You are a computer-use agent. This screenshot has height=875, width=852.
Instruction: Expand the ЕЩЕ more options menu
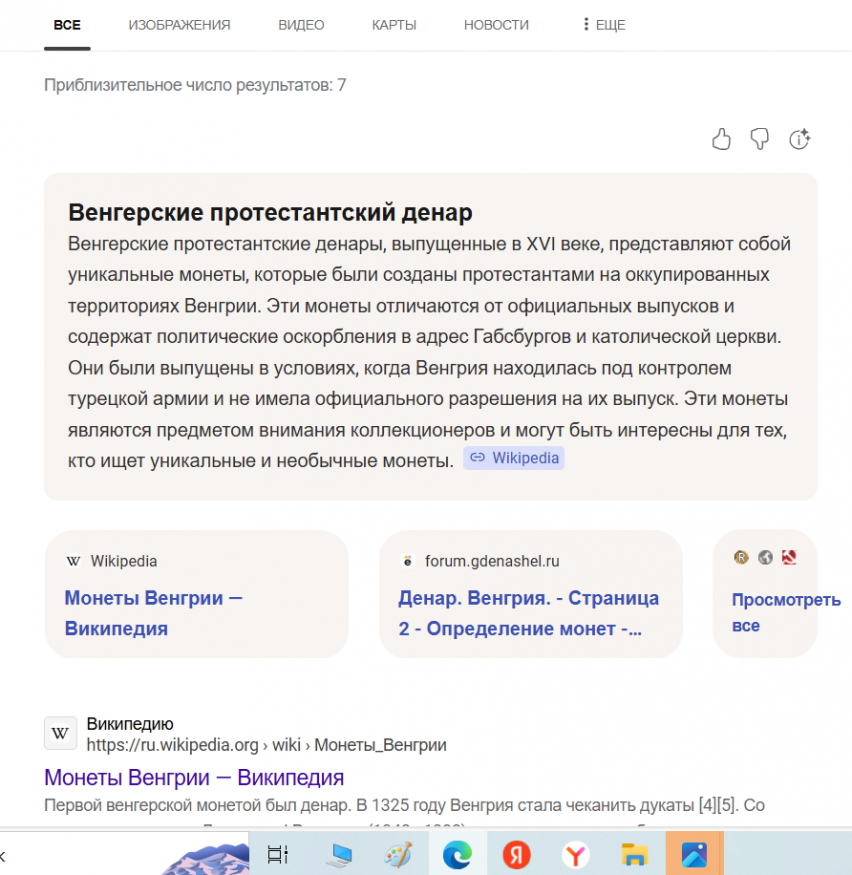pyautogui.click(x=604, y=25)
